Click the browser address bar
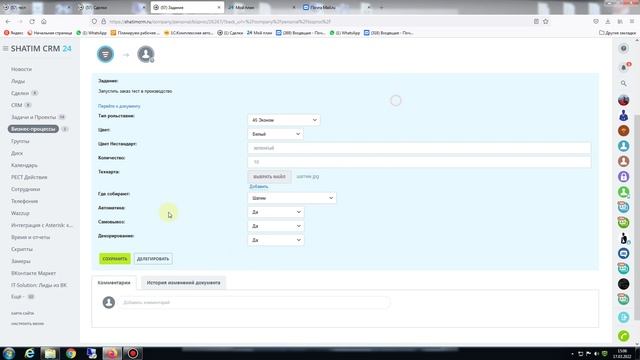 click(x=314, y=21)
